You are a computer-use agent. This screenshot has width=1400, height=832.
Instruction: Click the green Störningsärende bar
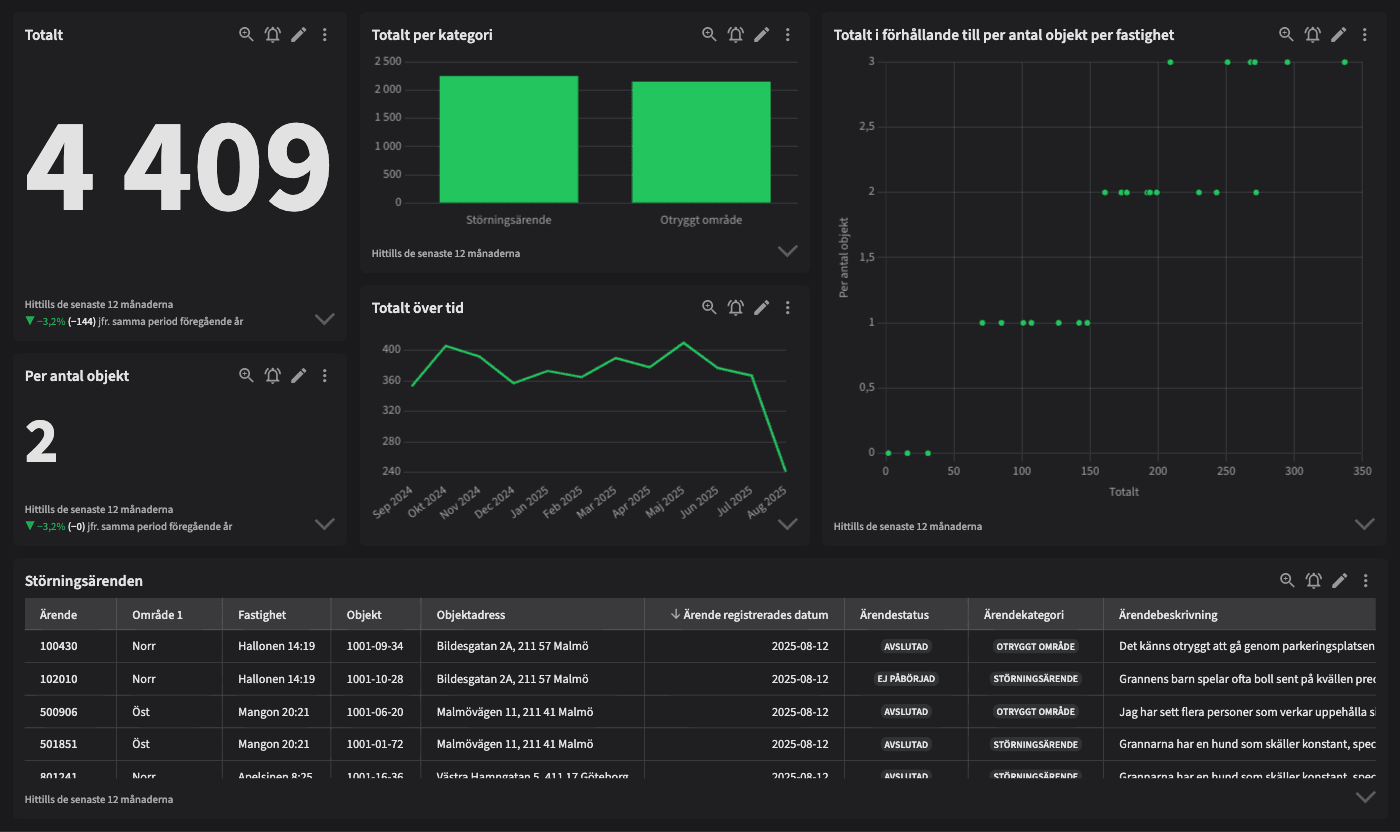click(508, 139)
